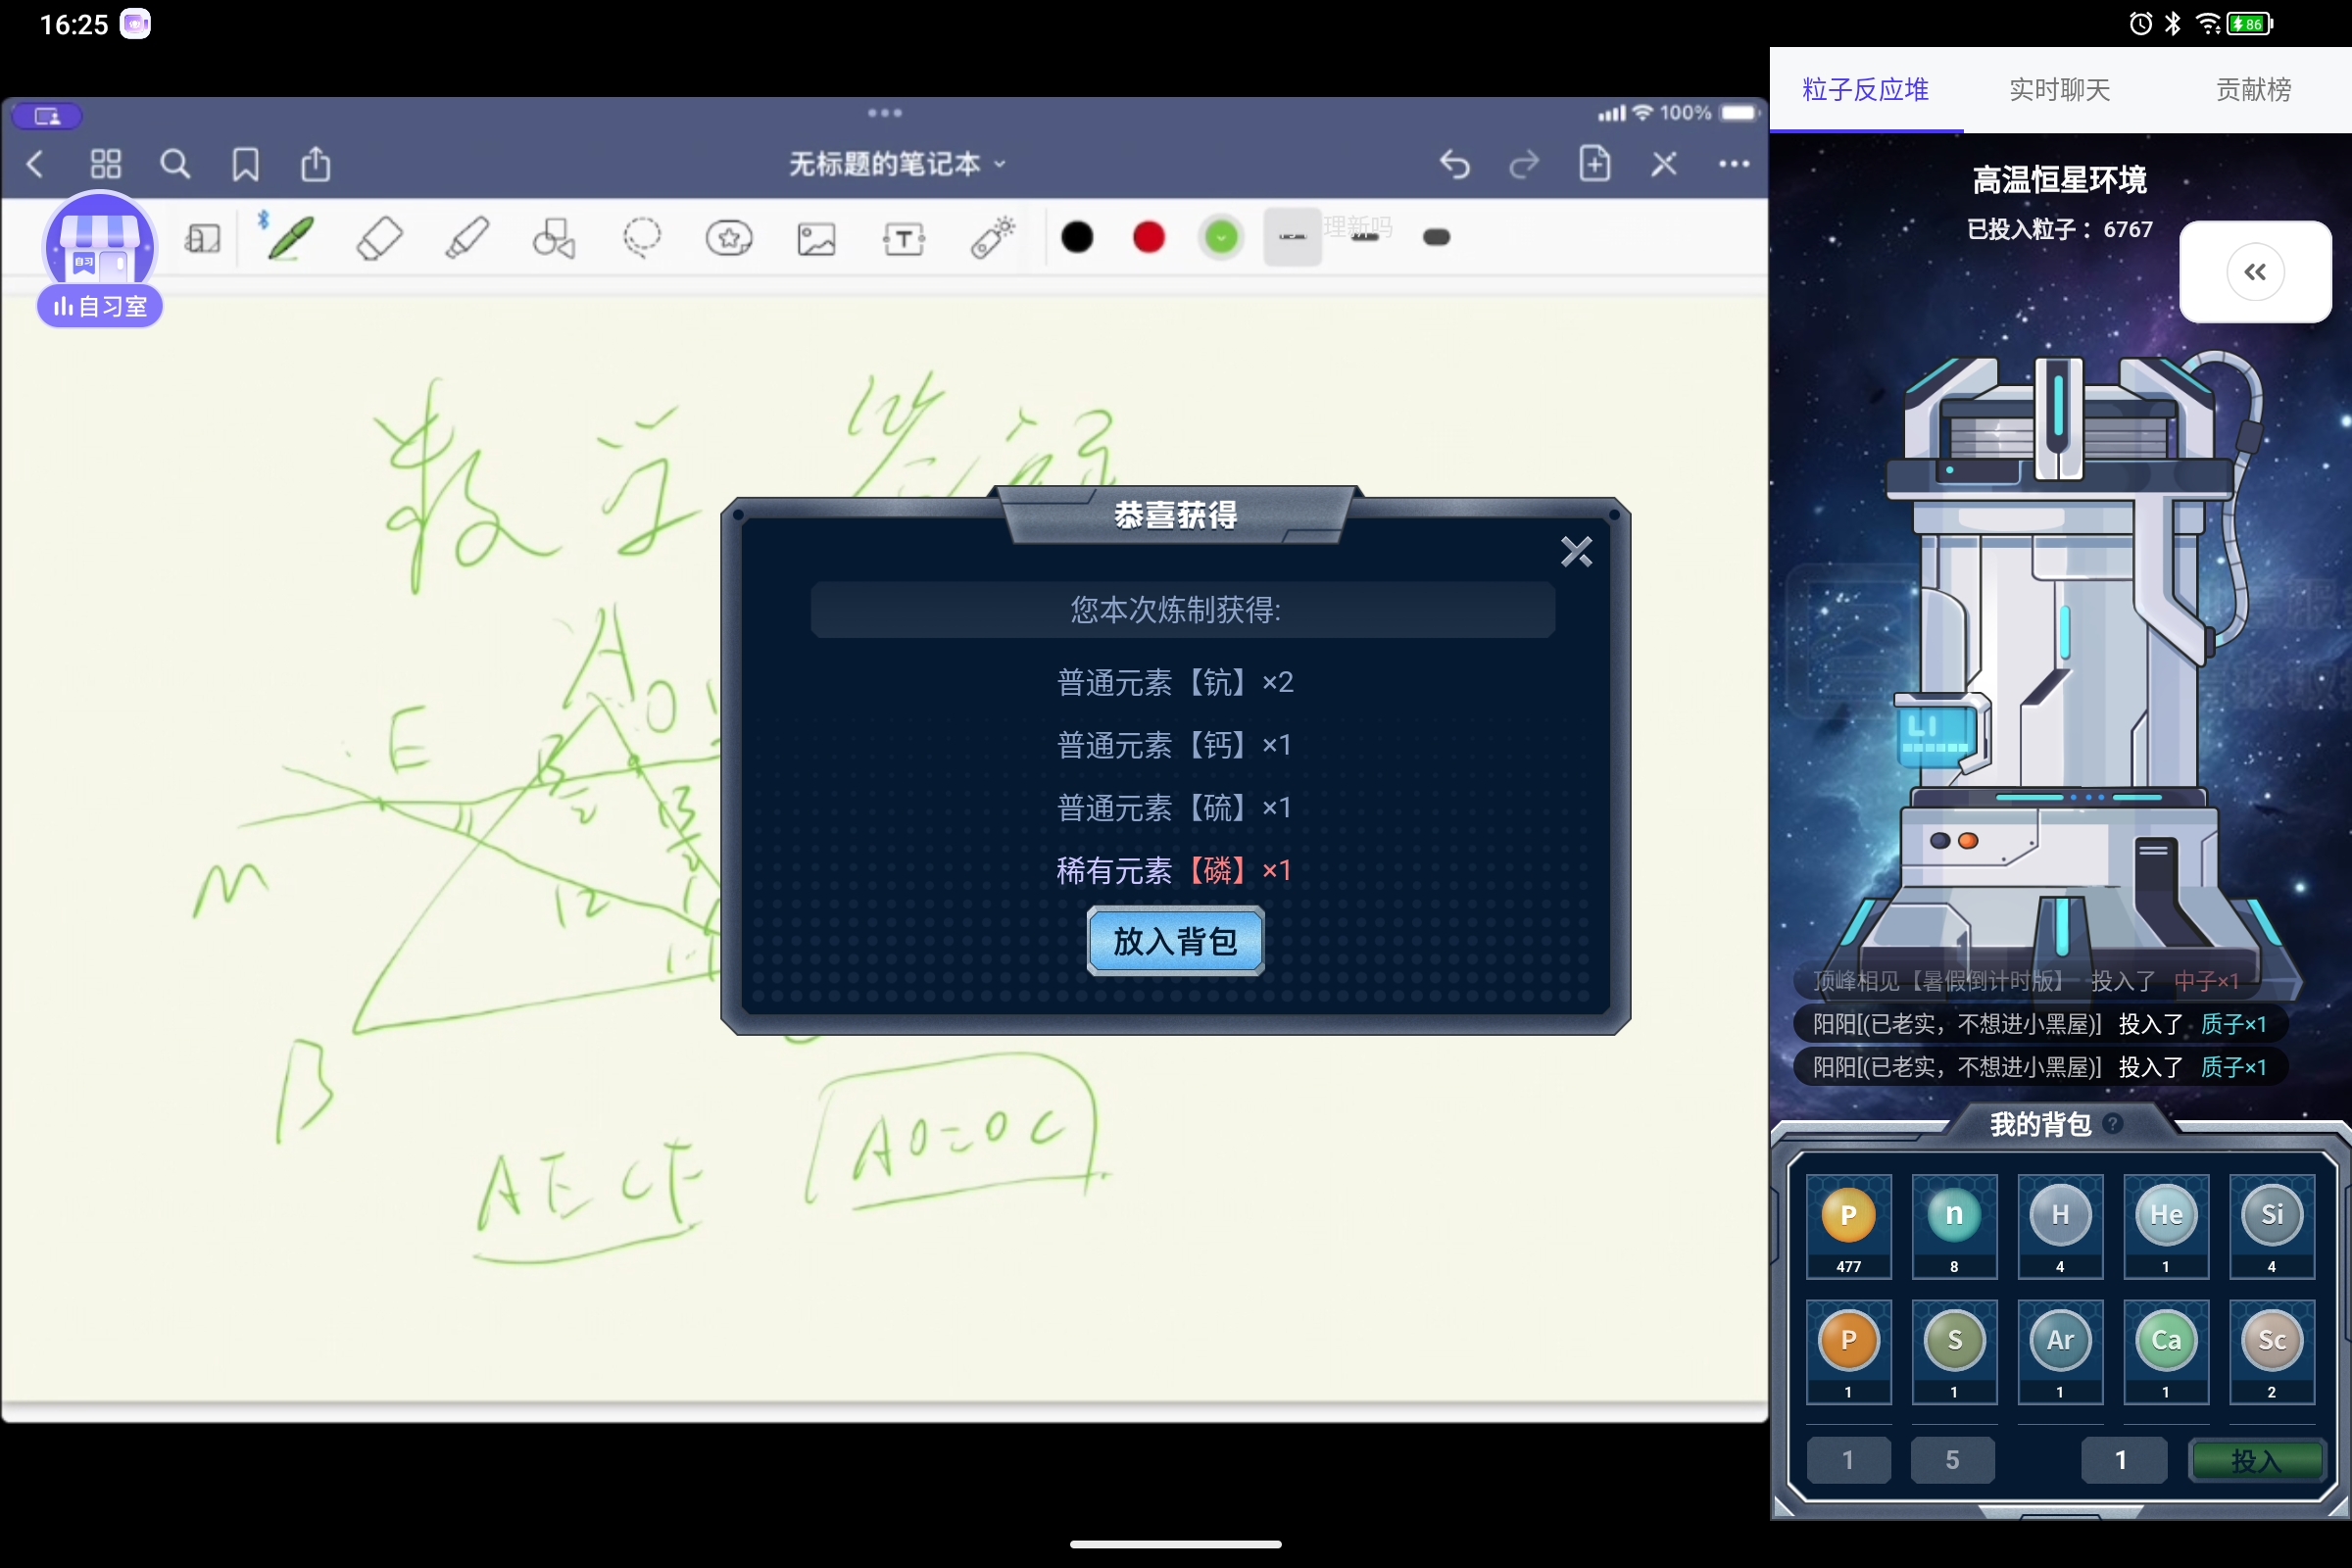Choose the green pen color swatch
This screenshot has height=1568, width=2352.
[1220, 238]
